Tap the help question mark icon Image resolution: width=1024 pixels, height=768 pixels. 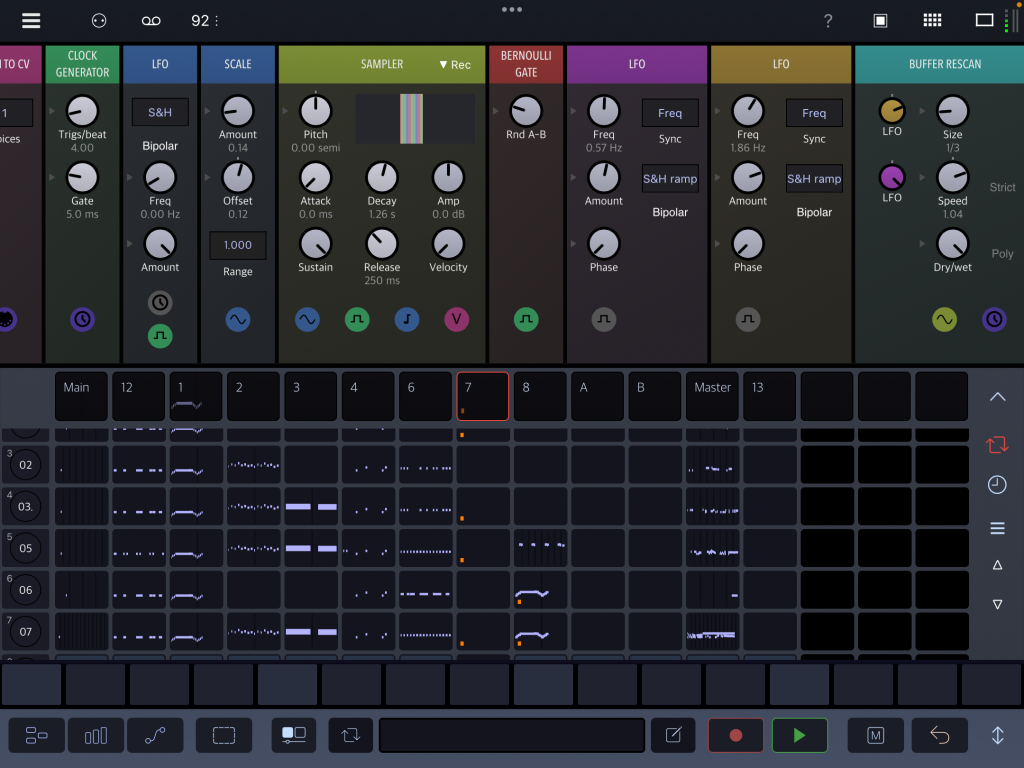828,20
